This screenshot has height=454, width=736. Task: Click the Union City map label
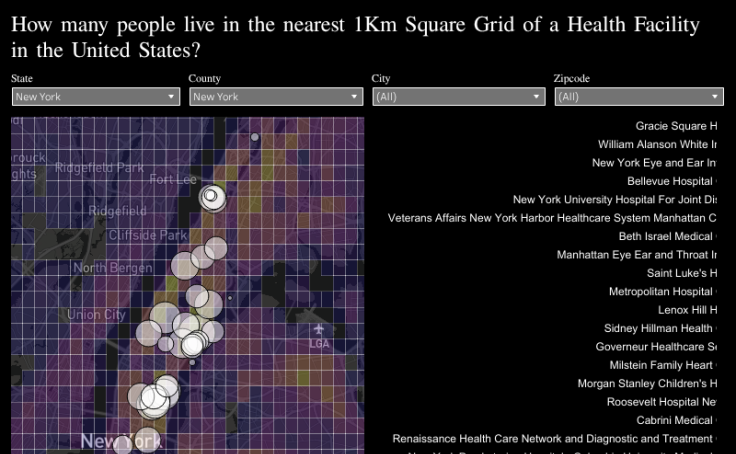(96, 315)
